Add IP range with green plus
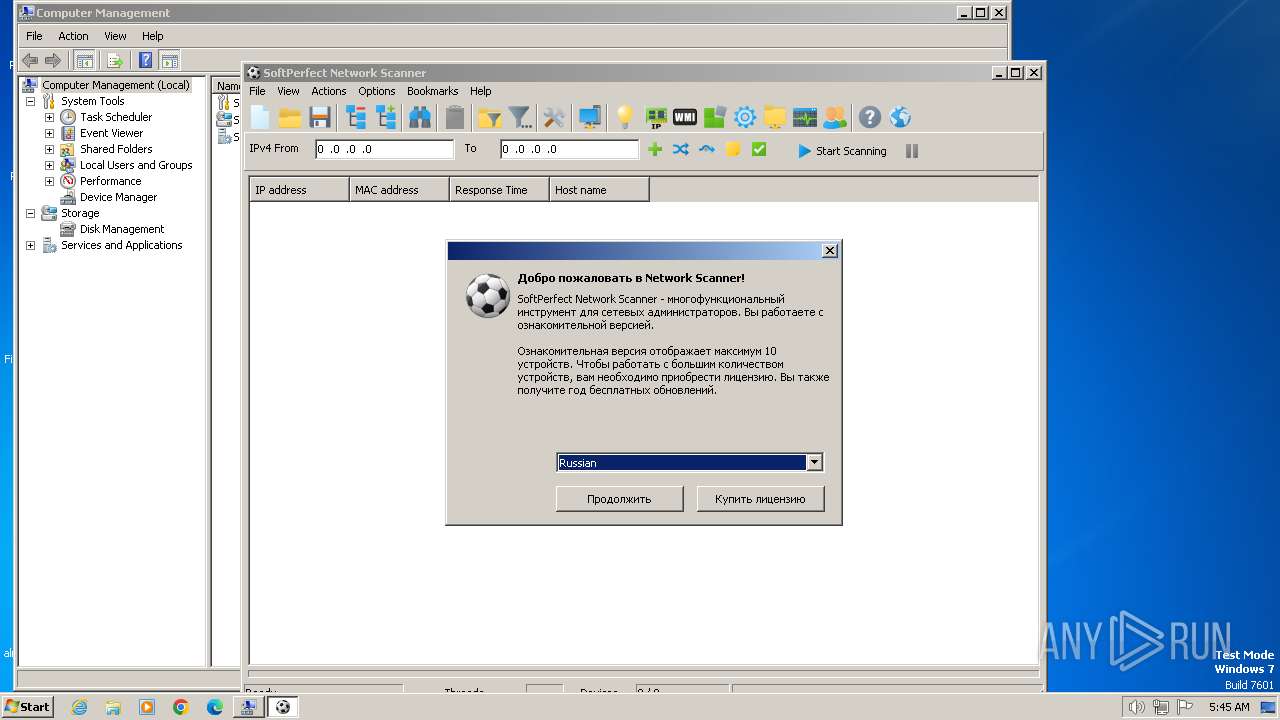Viewport: 1280px width, 720px height. click(655, 150)
